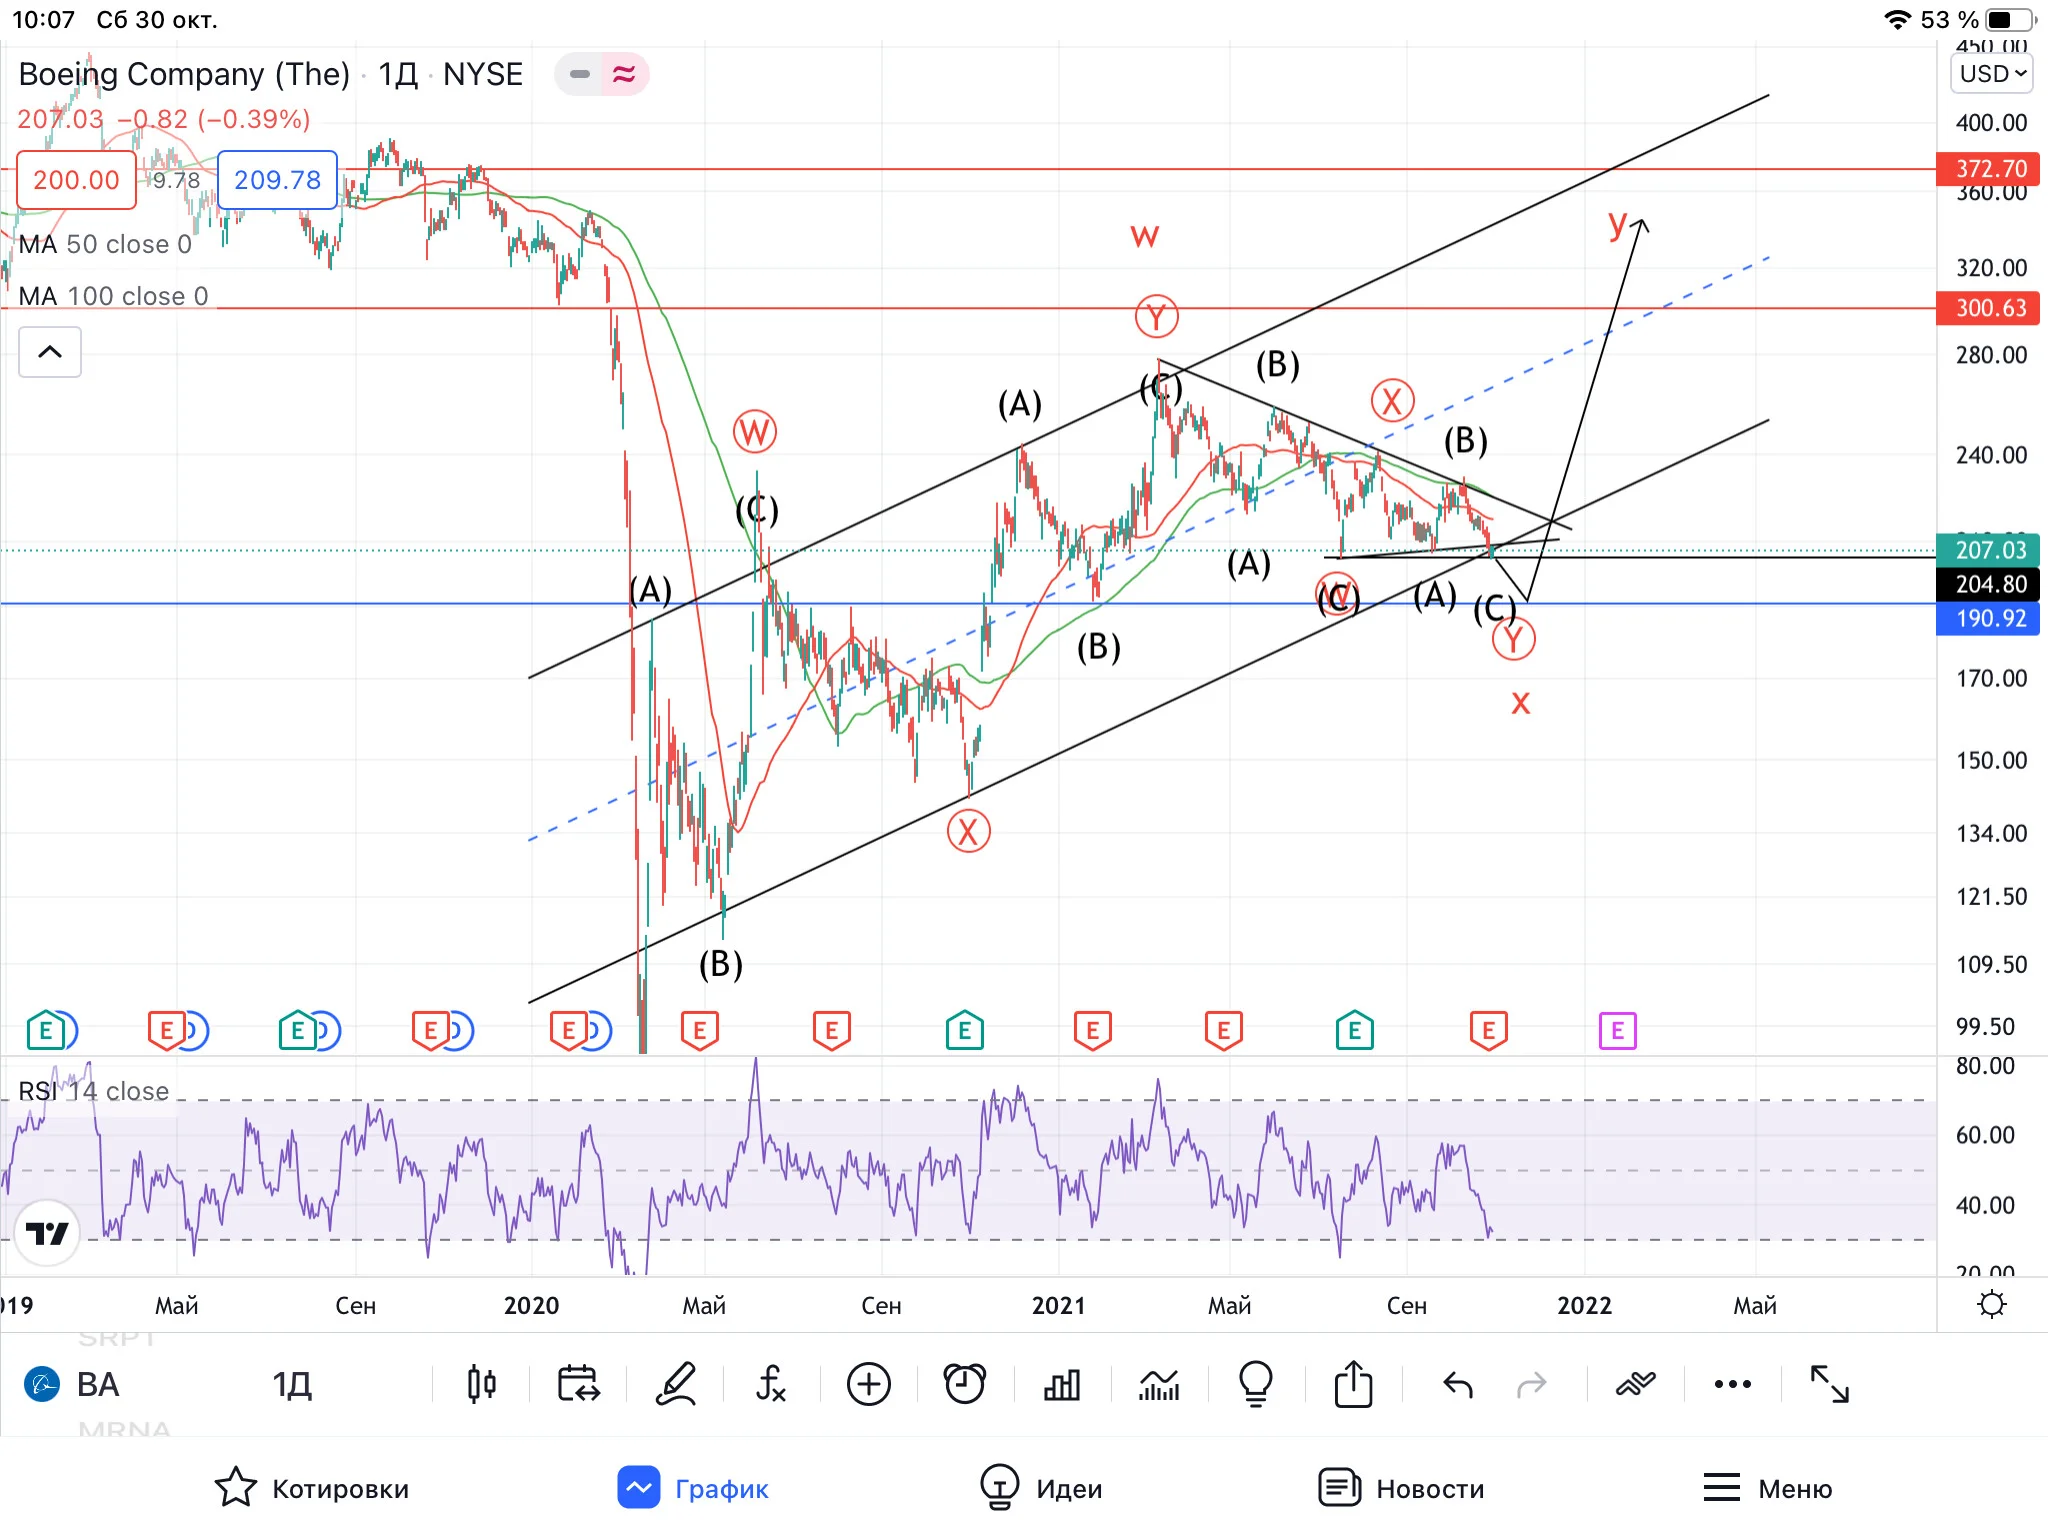Tap the blue 209.78 buy price button
The height and width of the screenshot is (1536, 2048).
pyautogui.click(x=277, y=180)
